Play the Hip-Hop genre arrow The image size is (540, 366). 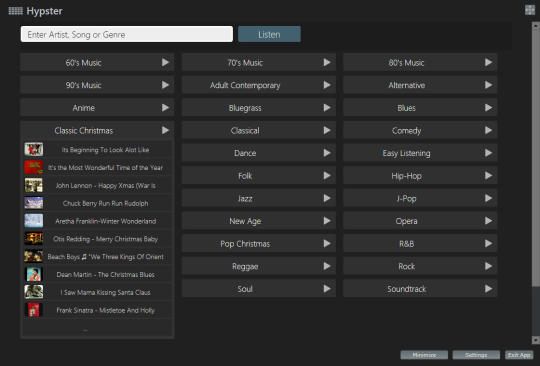click(488, 176)
